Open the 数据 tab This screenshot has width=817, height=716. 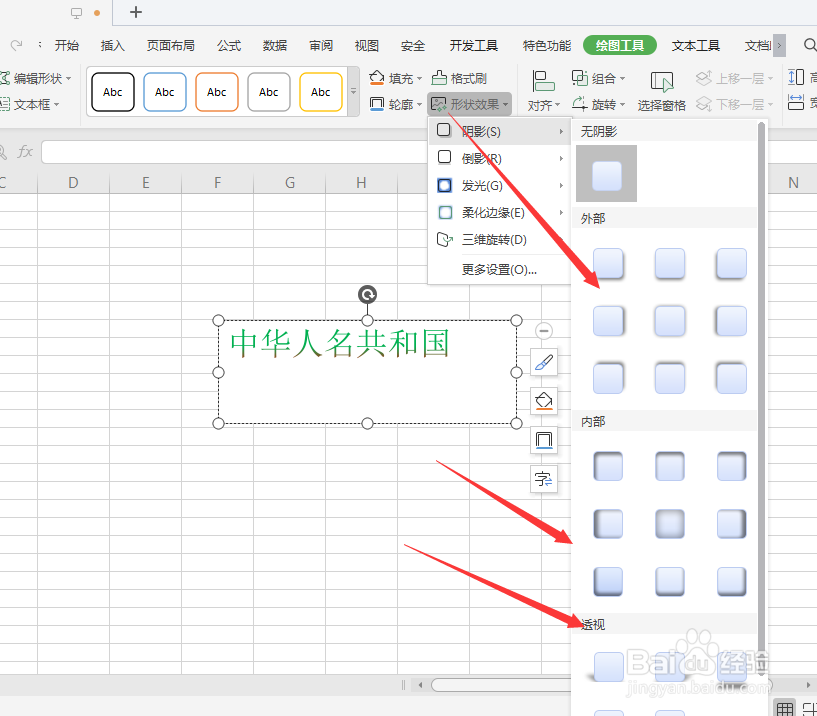click(x=275, y=46)
